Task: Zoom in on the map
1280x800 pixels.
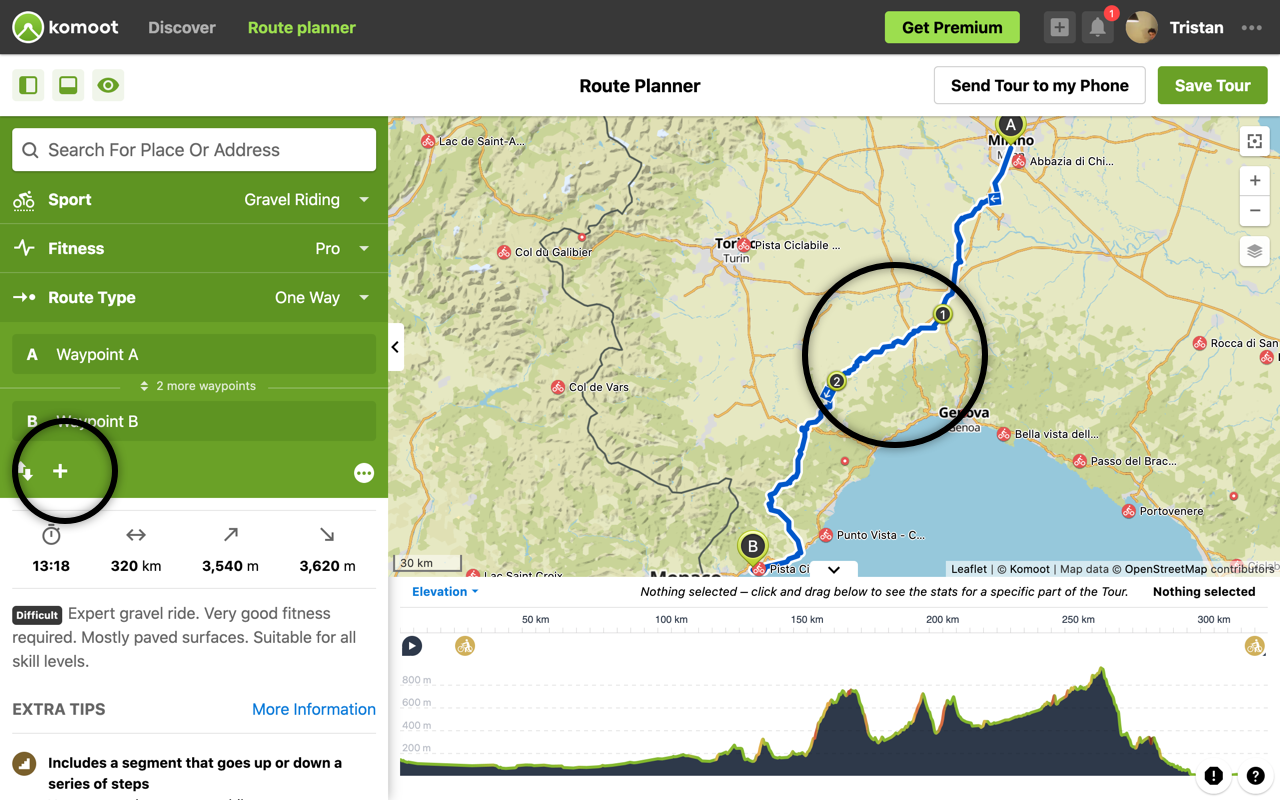Action: tap(1254, 181)
